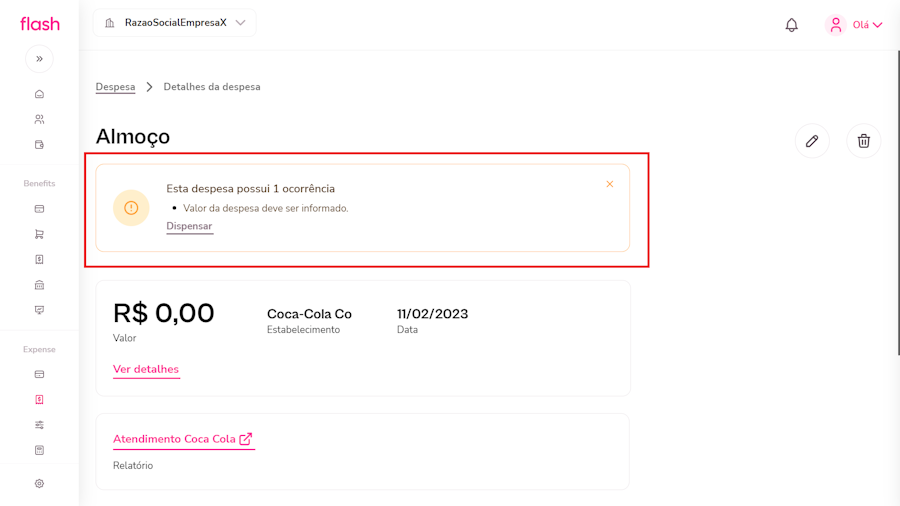Image resolution: width=900 pixels, height=506 pixels.
Task: Go to the Home icon in sidebar
Action: pos(39,94)
